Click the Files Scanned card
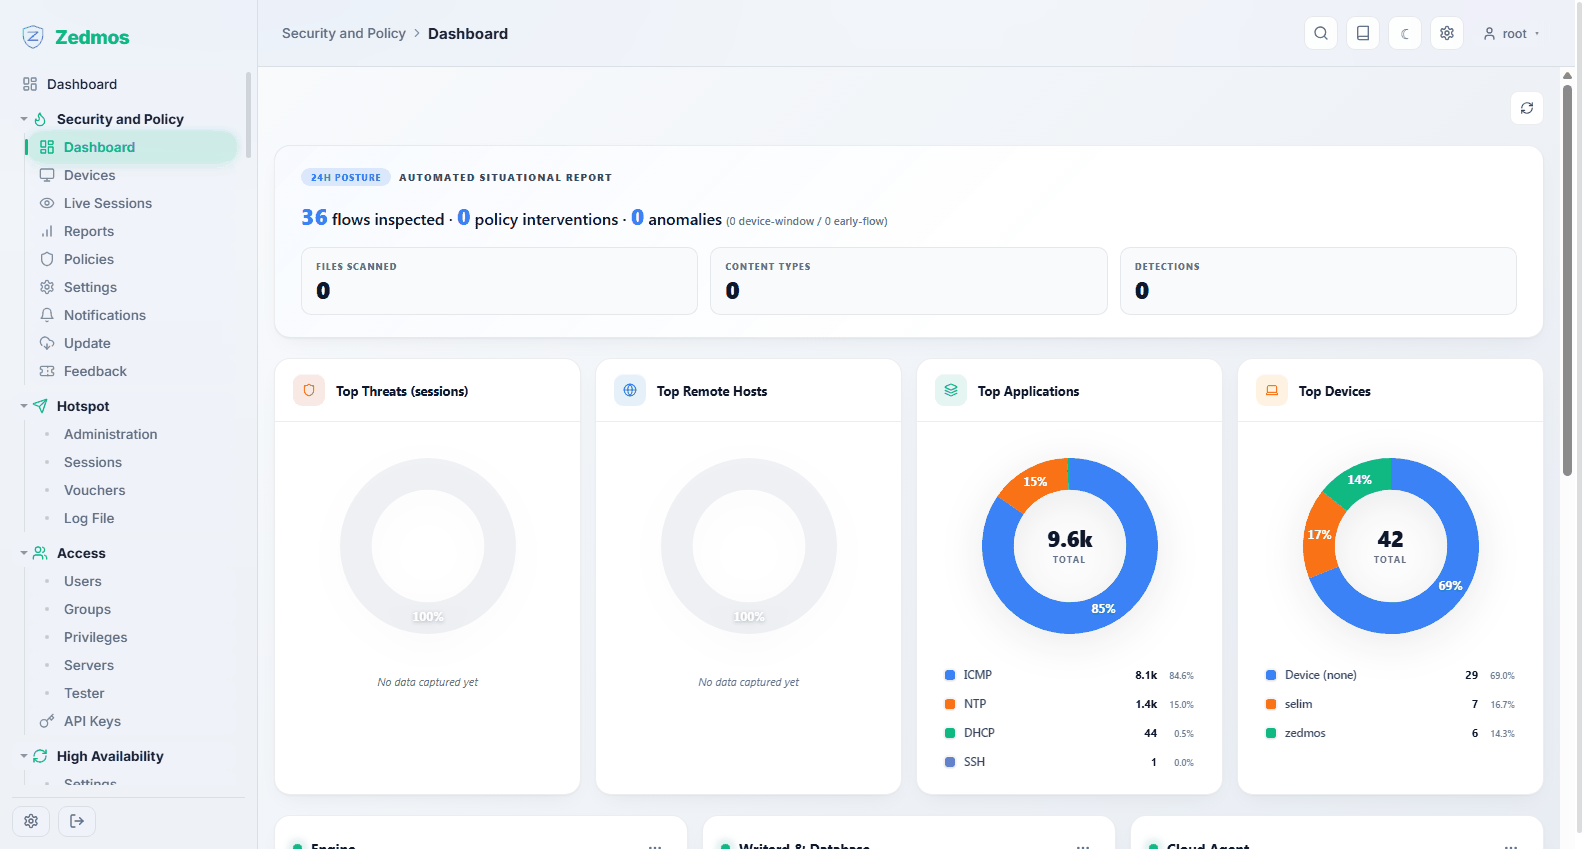This screenshot has height=849, width=1584. click(x=499, y=281)
